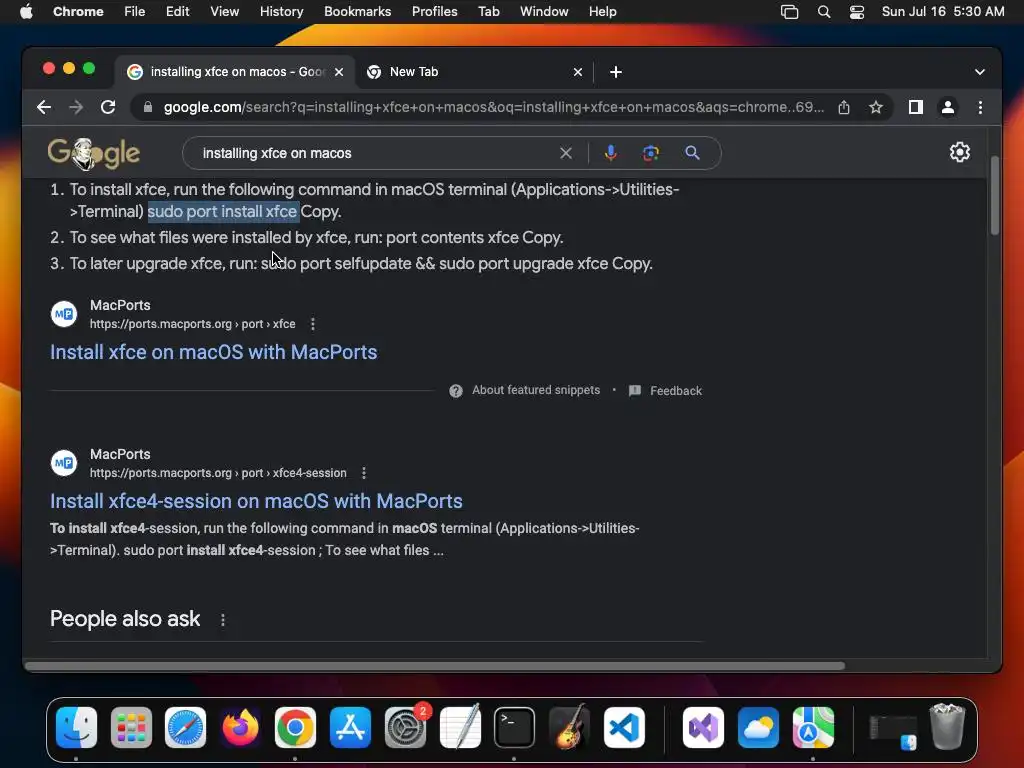The image size is (1024, 768).
Task: Open the File menu
Action: click(135, 12)
